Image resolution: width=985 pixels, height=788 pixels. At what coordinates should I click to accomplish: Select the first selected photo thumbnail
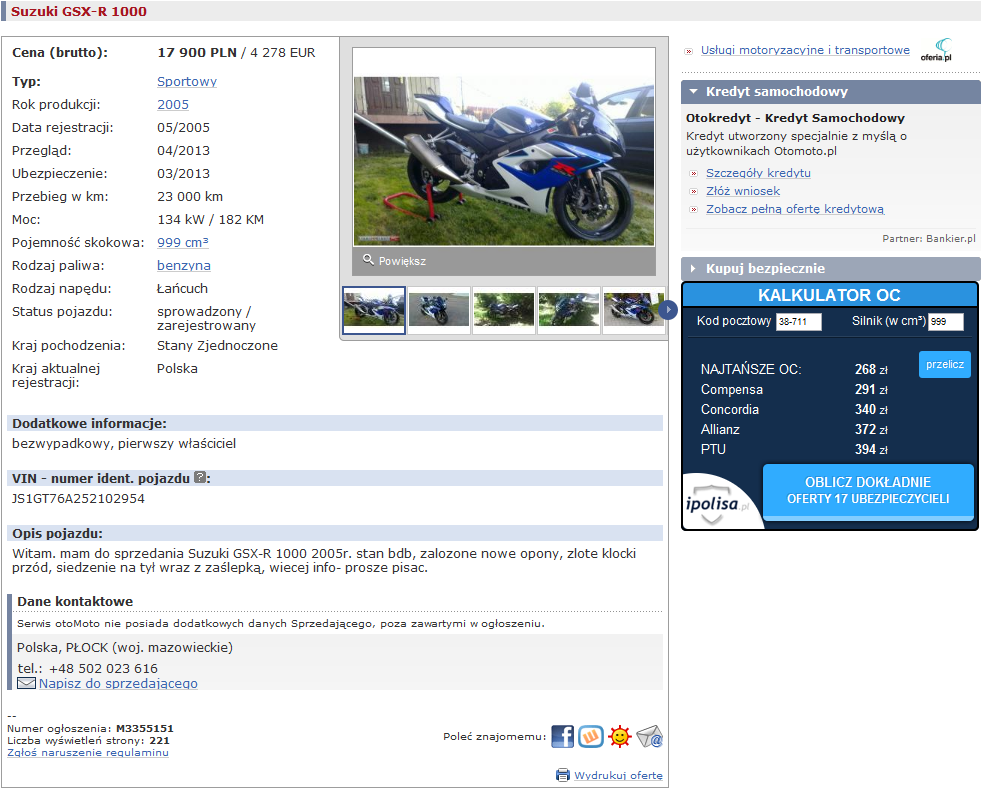click(374, 310)
